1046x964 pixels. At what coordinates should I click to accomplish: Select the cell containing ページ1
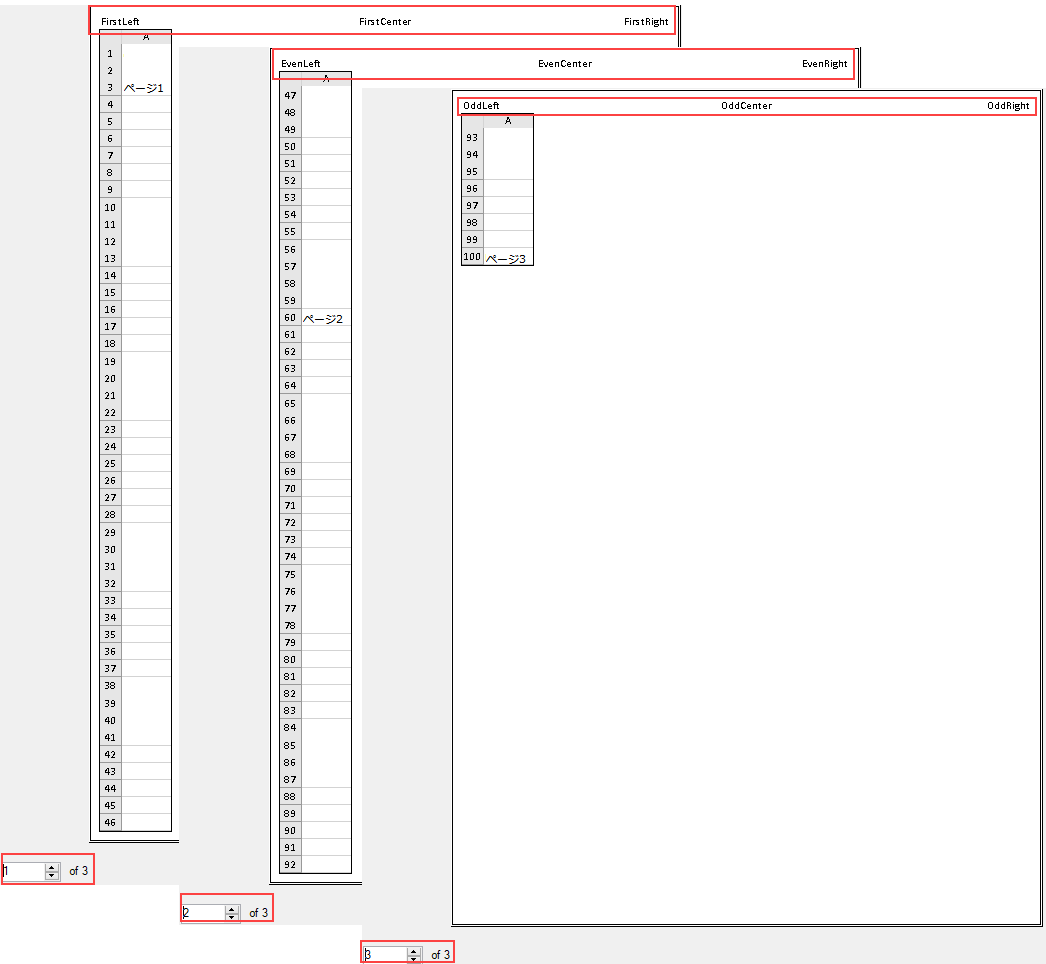146,89
